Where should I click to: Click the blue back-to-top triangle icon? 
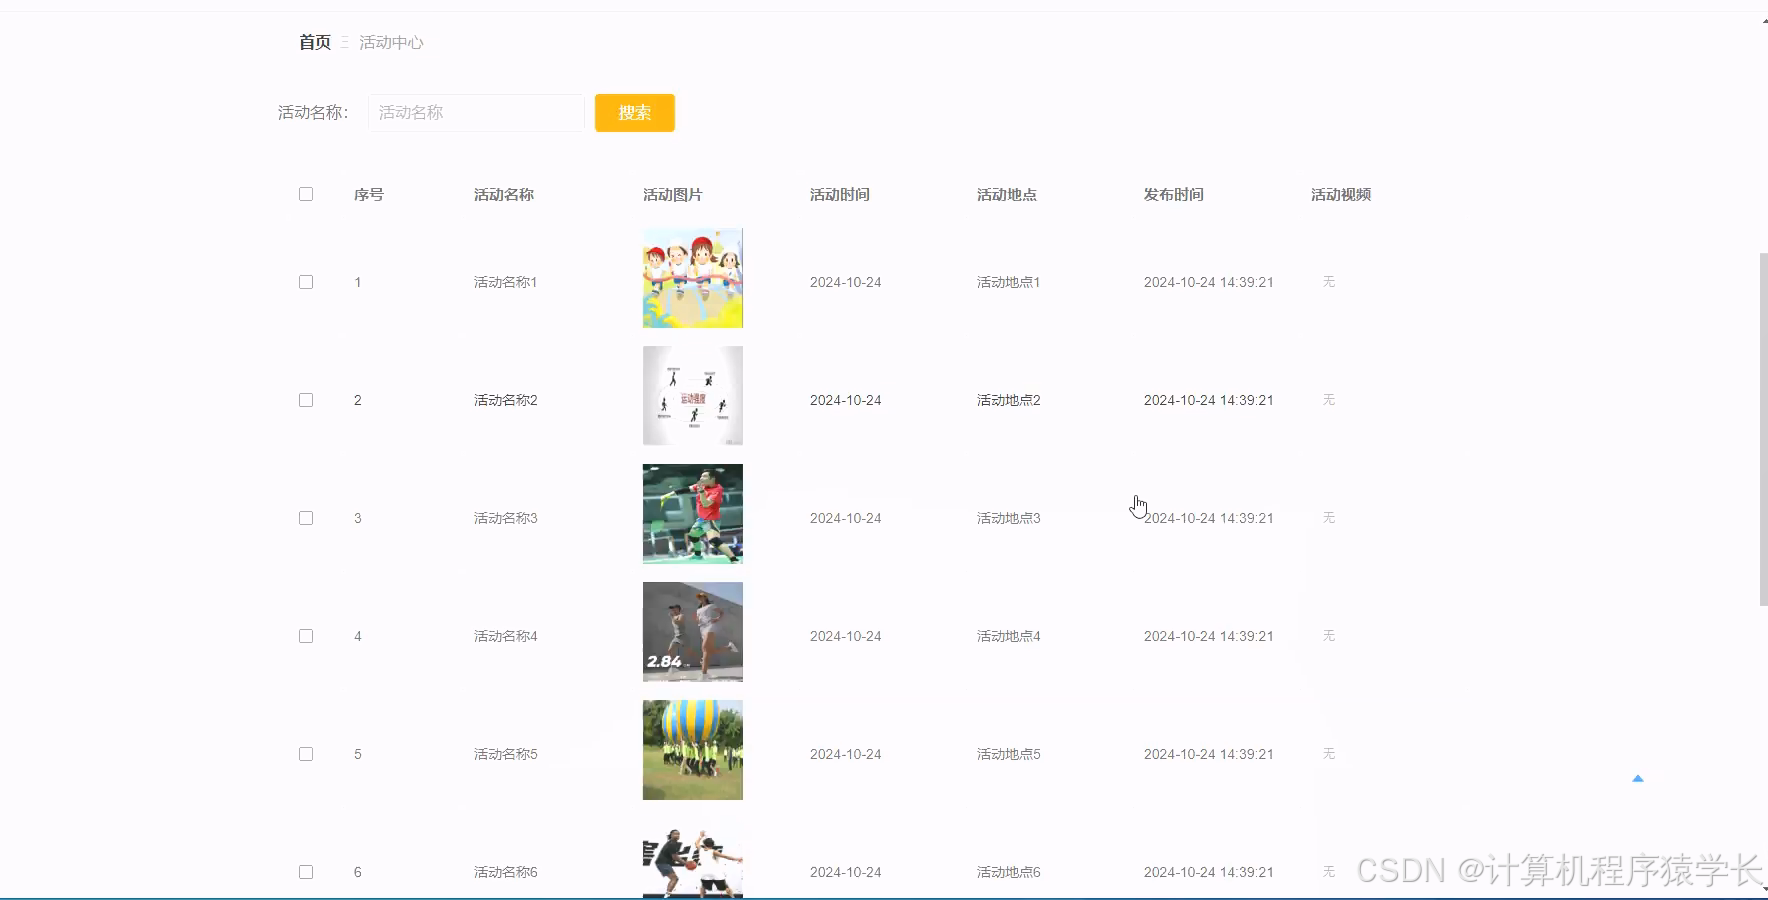point(1637,777)
